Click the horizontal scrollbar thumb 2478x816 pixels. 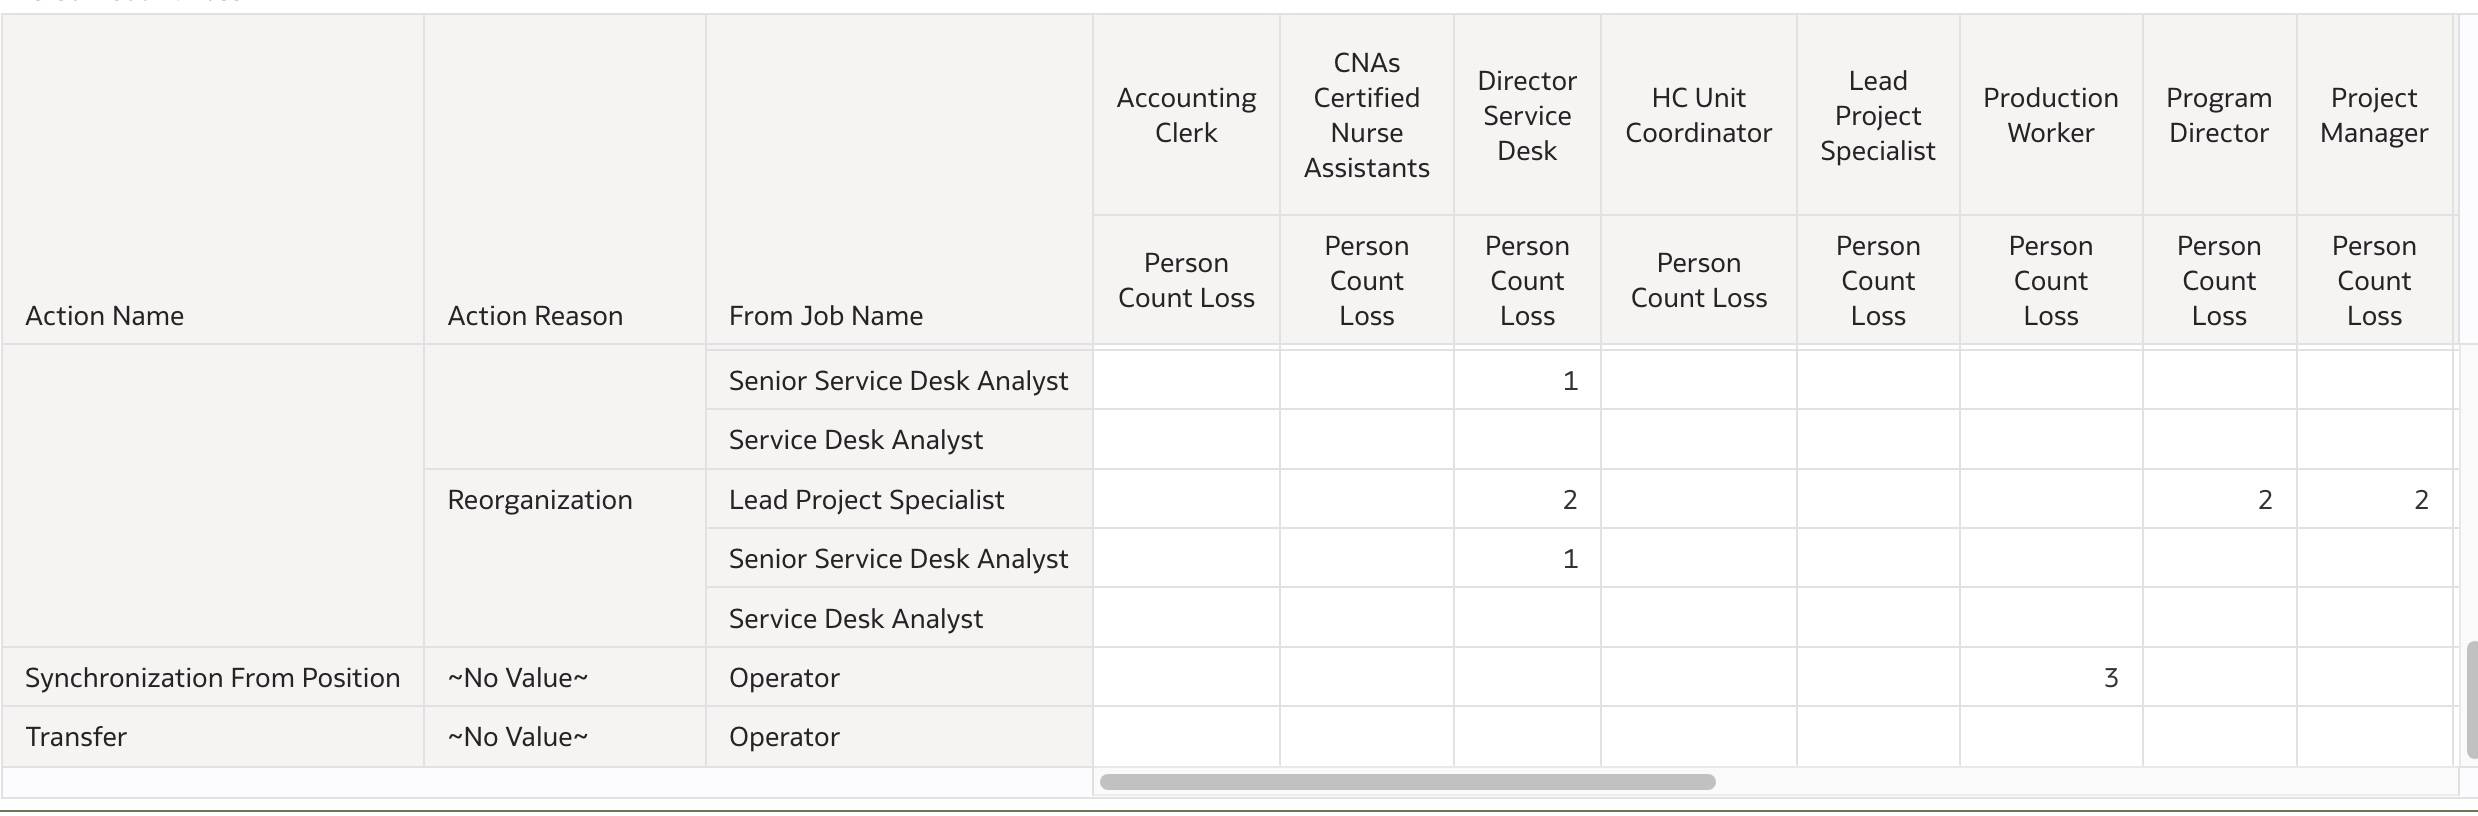point(1407,782)
